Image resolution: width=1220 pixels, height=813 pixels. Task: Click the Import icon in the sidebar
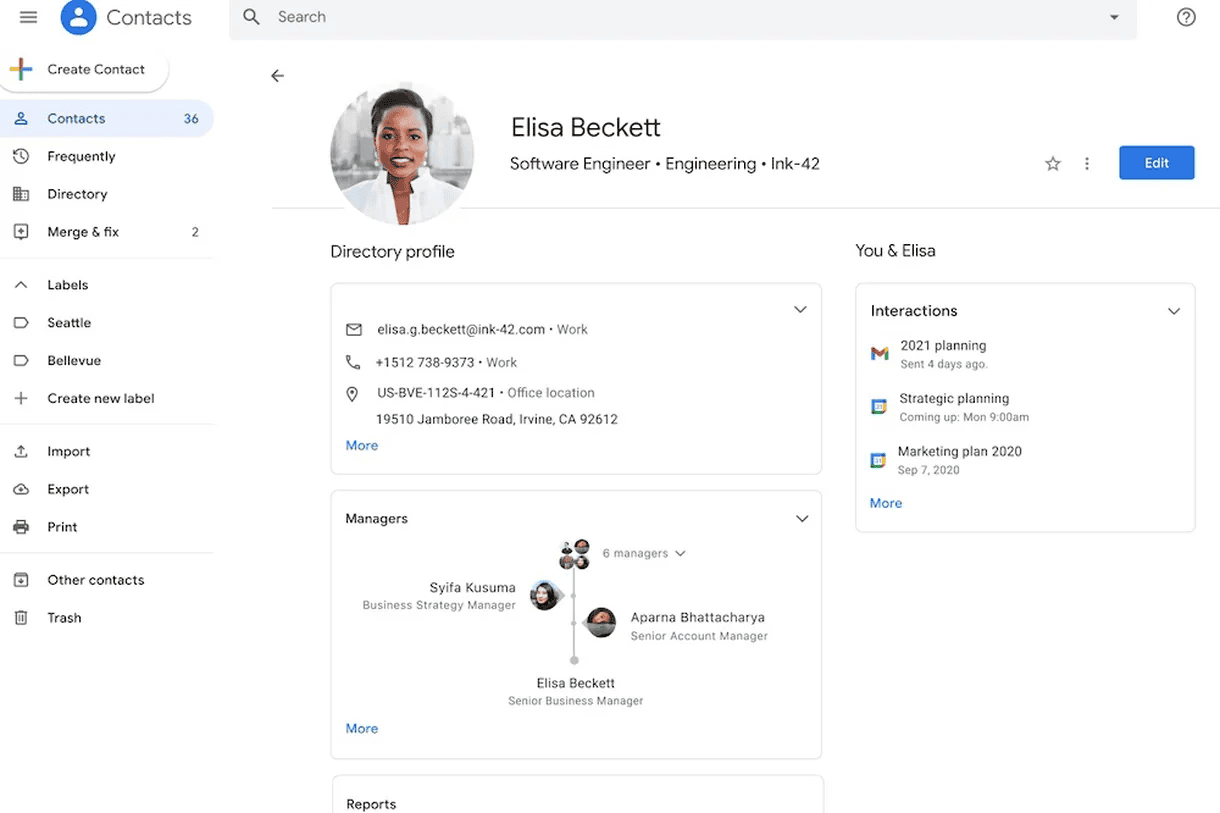pyautogui.click(x=22, y=451)
